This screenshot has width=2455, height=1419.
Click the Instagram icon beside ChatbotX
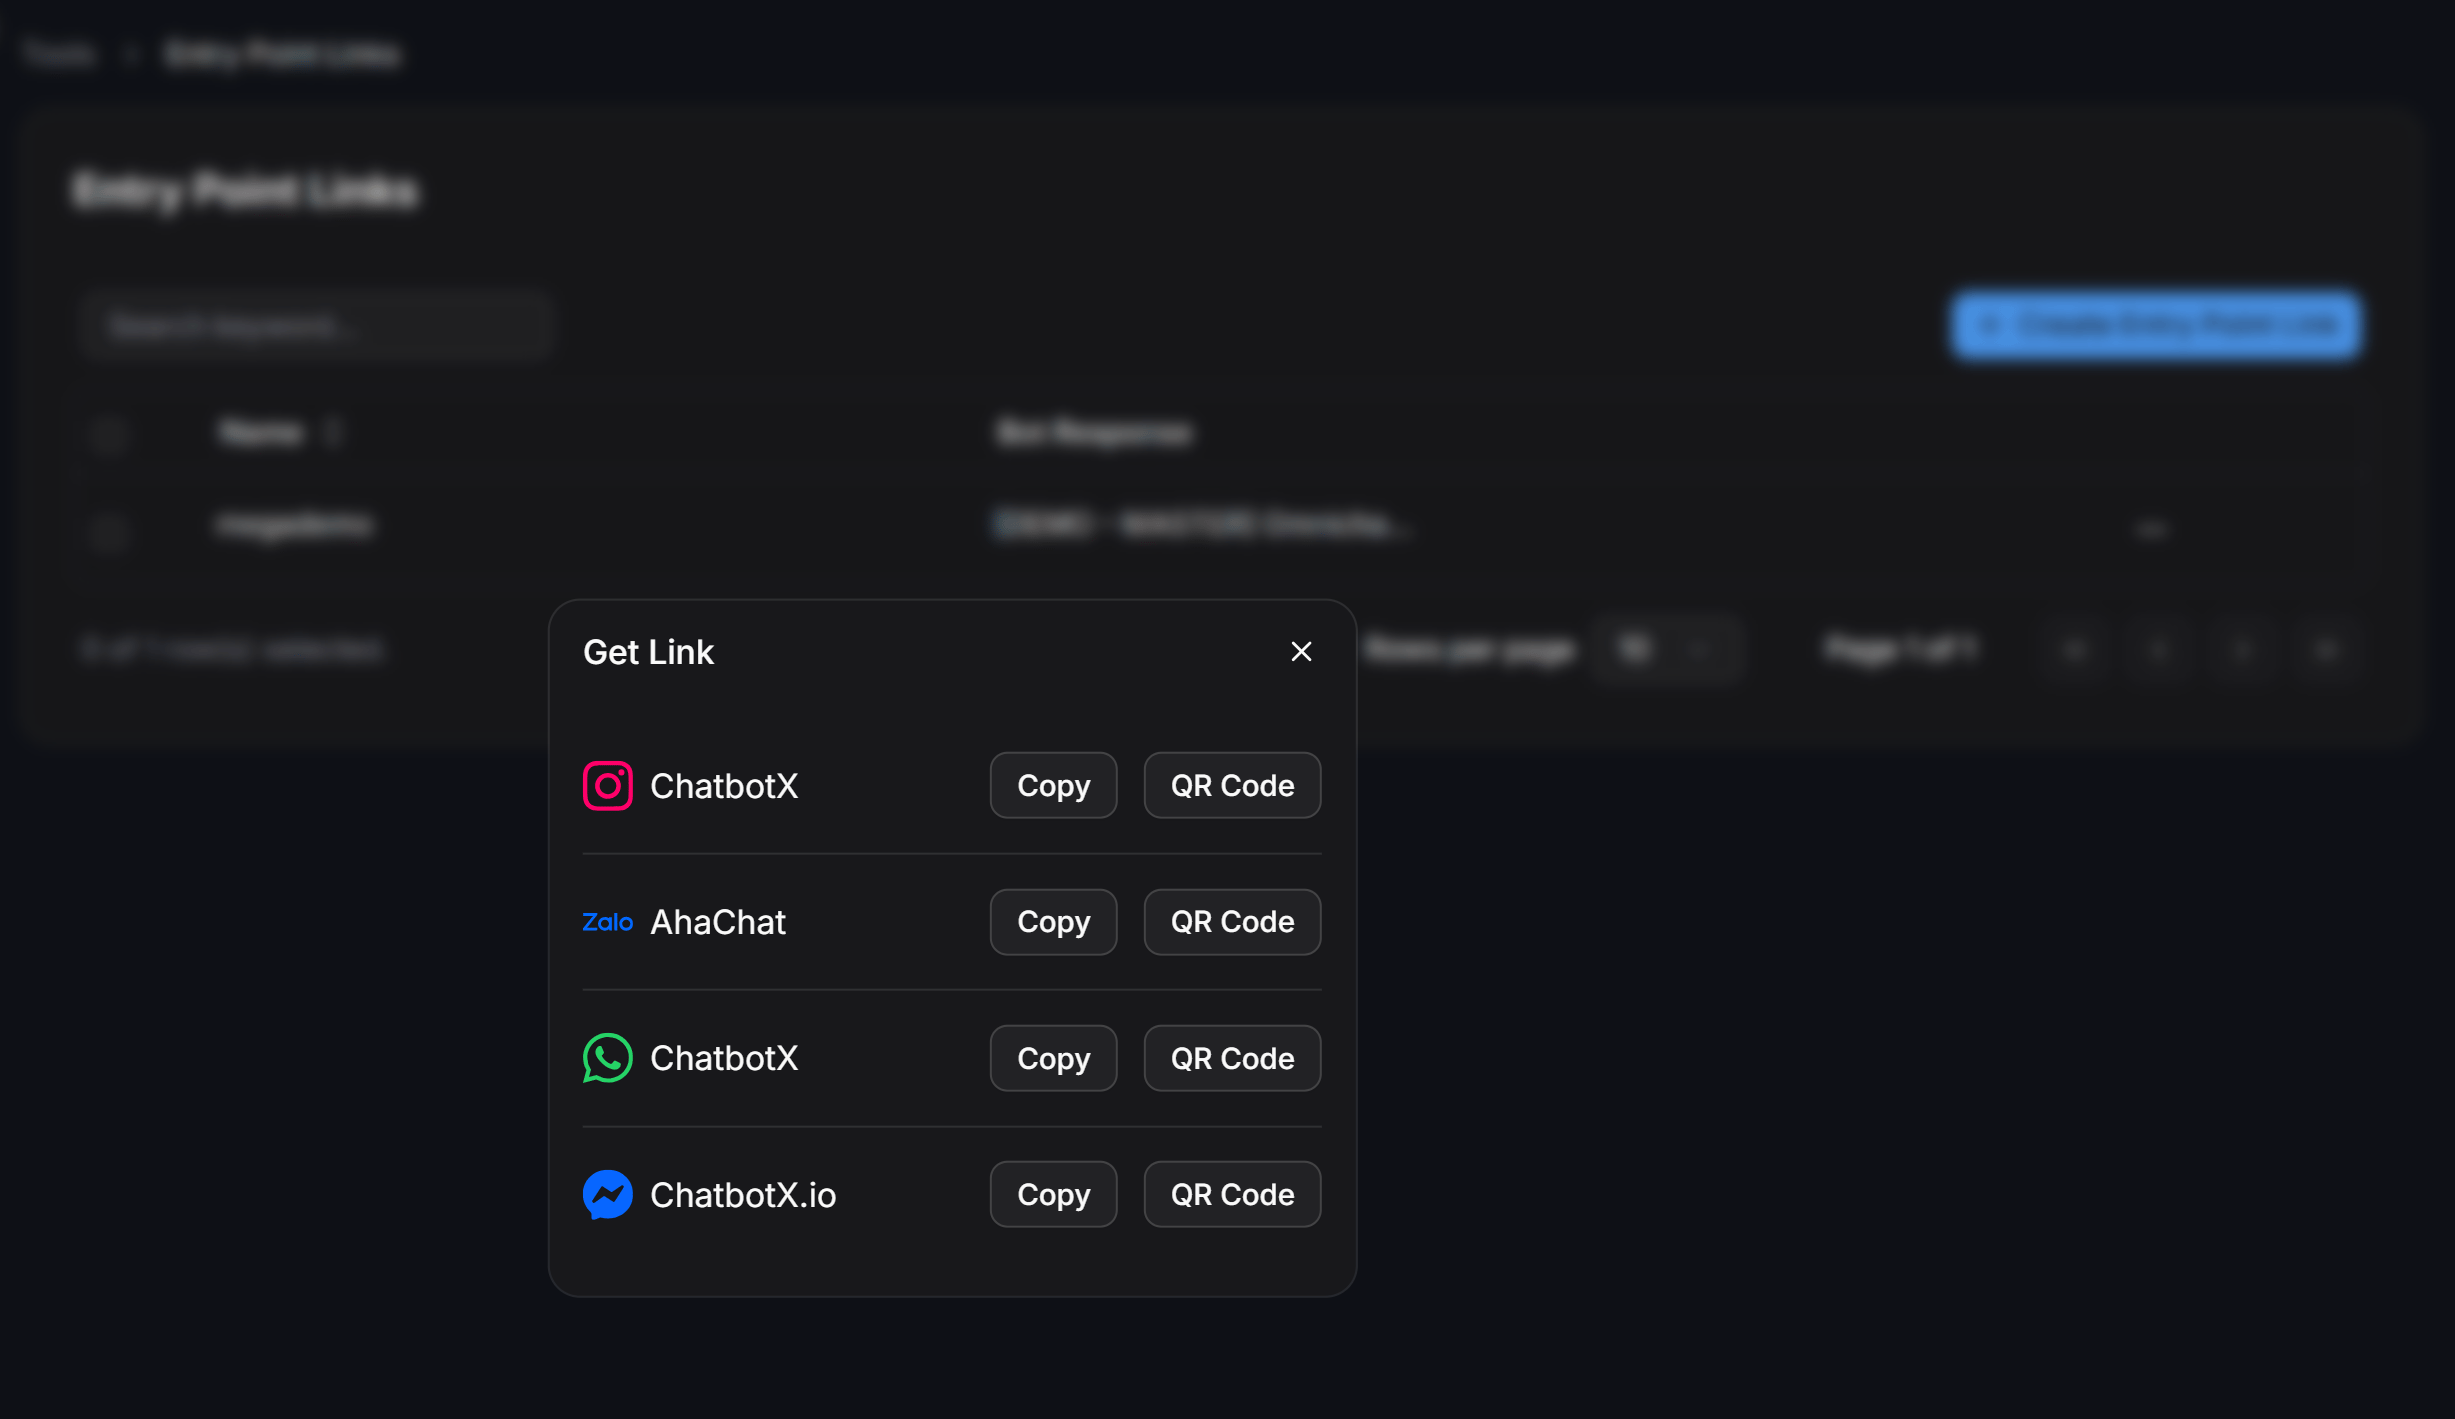click(x=607, y=786)
